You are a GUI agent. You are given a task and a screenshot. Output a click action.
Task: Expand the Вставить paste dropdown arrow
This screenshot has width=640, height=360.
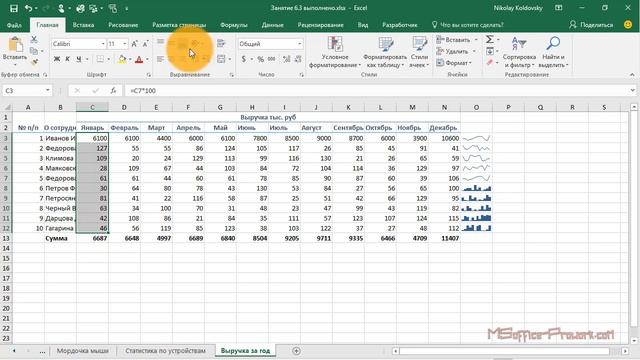pyautogui.click(x=15, y=64)
